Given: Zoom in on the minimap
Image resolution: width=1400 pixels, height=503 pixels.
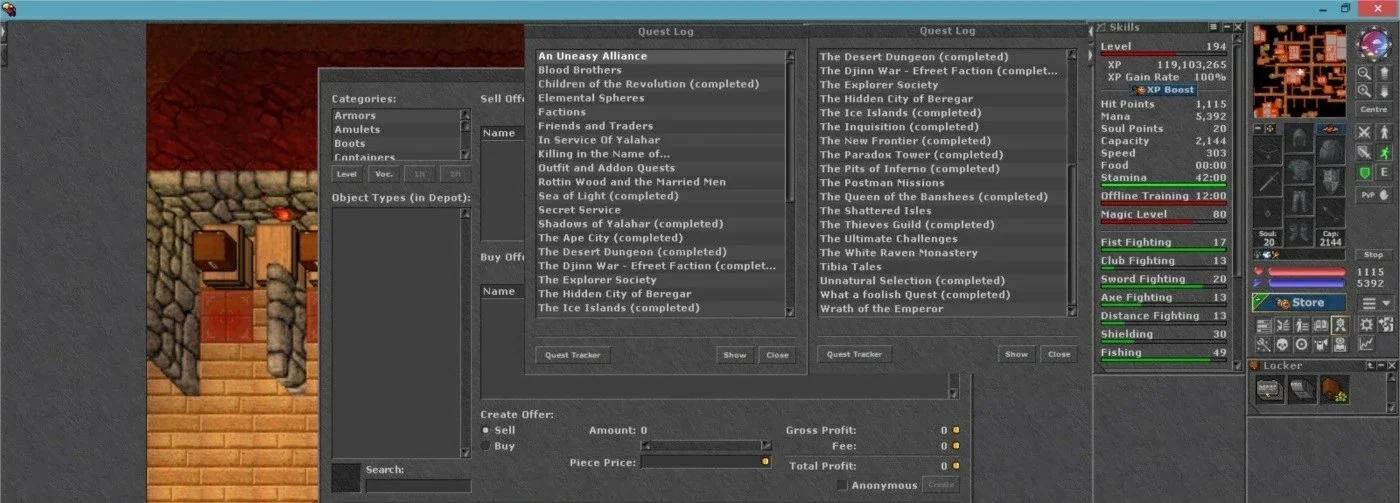Looking at the screenshot, I should (x=1364, y=90).
